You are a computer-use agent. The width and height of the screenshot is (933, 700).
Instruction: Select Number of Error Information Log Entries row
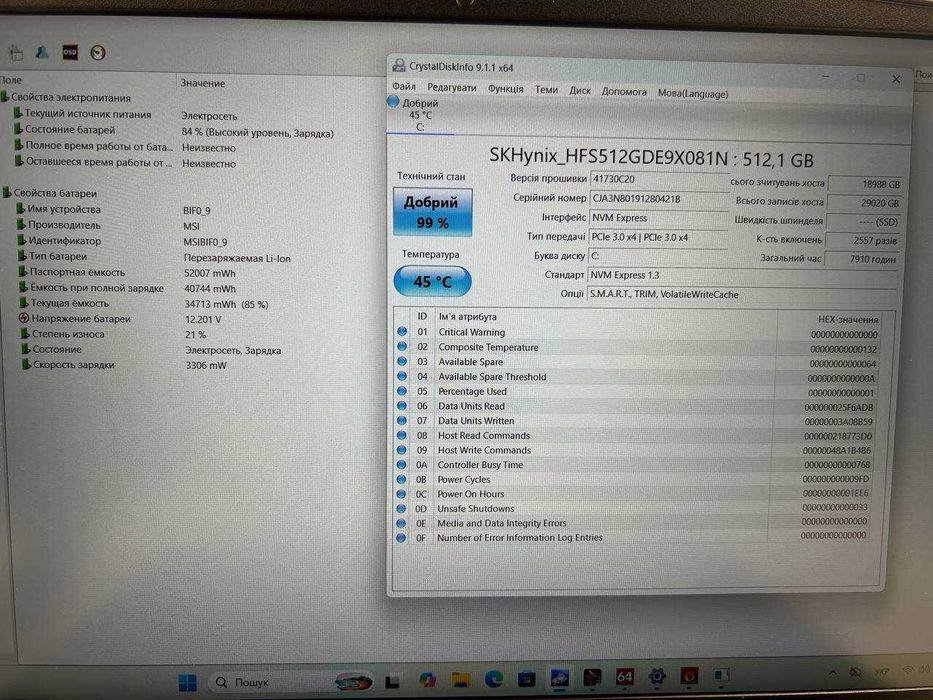click(631, 538)
